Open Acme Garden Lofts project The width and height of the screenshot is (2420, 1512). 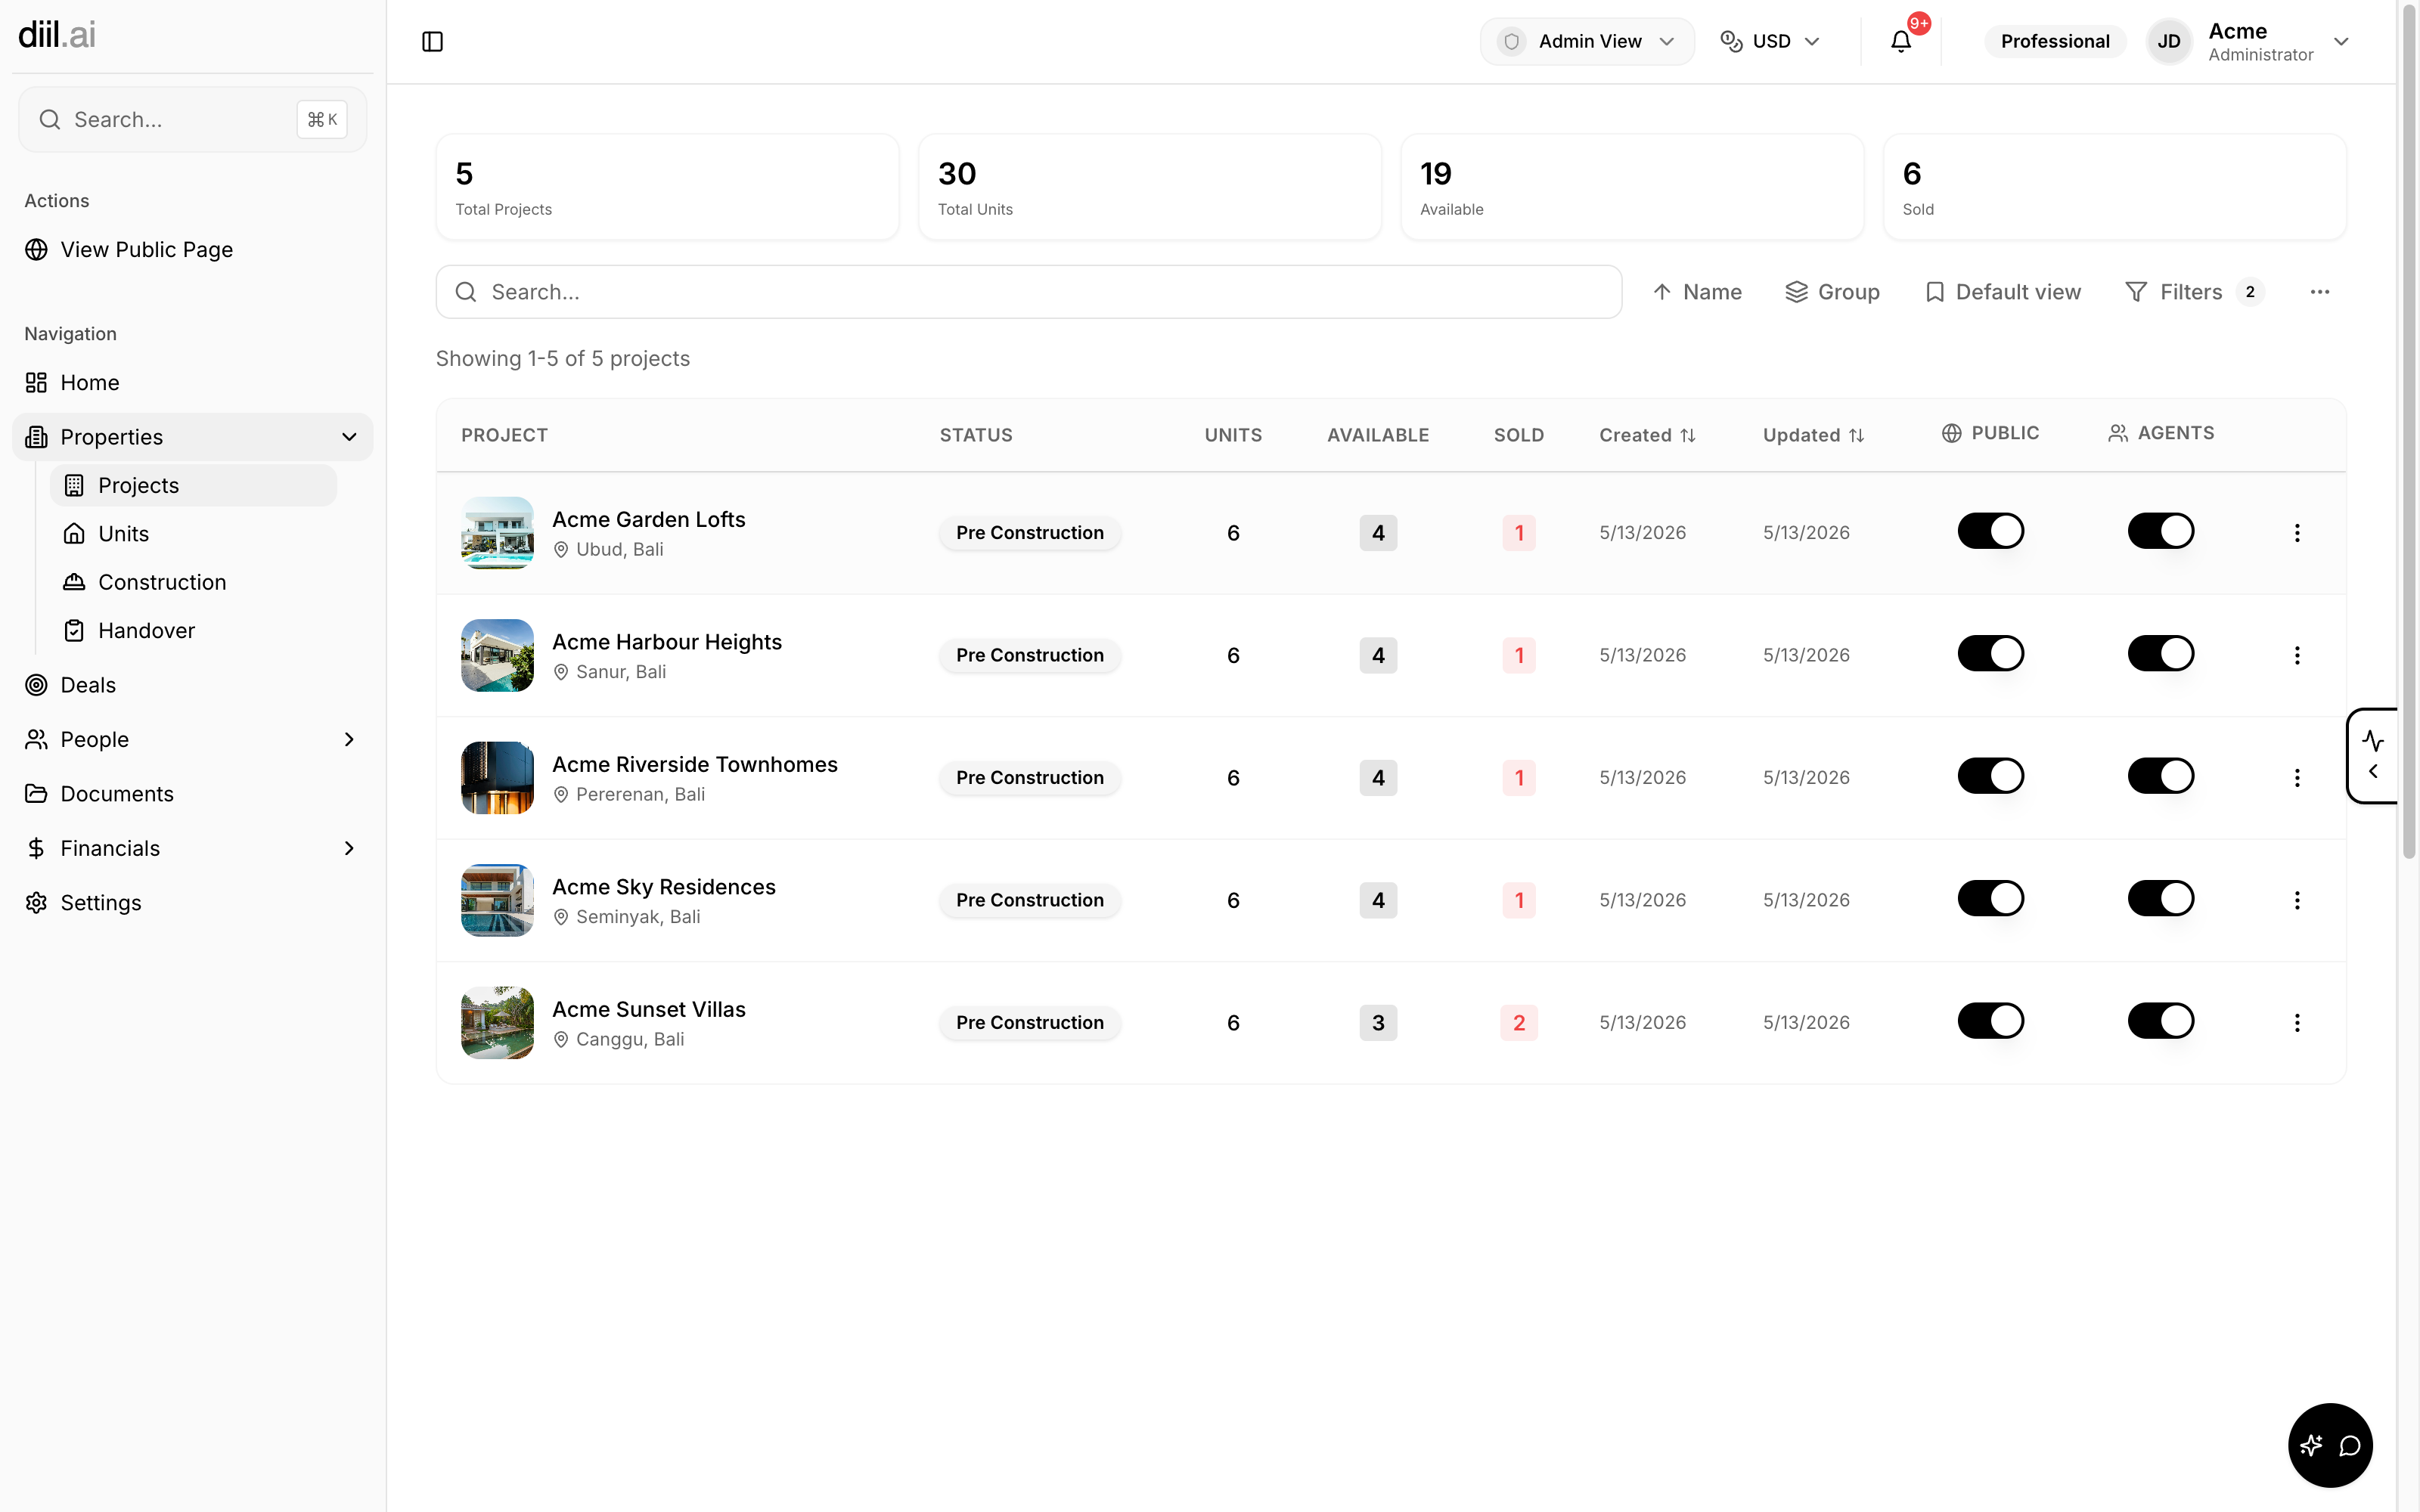click(x=648, y=519)
